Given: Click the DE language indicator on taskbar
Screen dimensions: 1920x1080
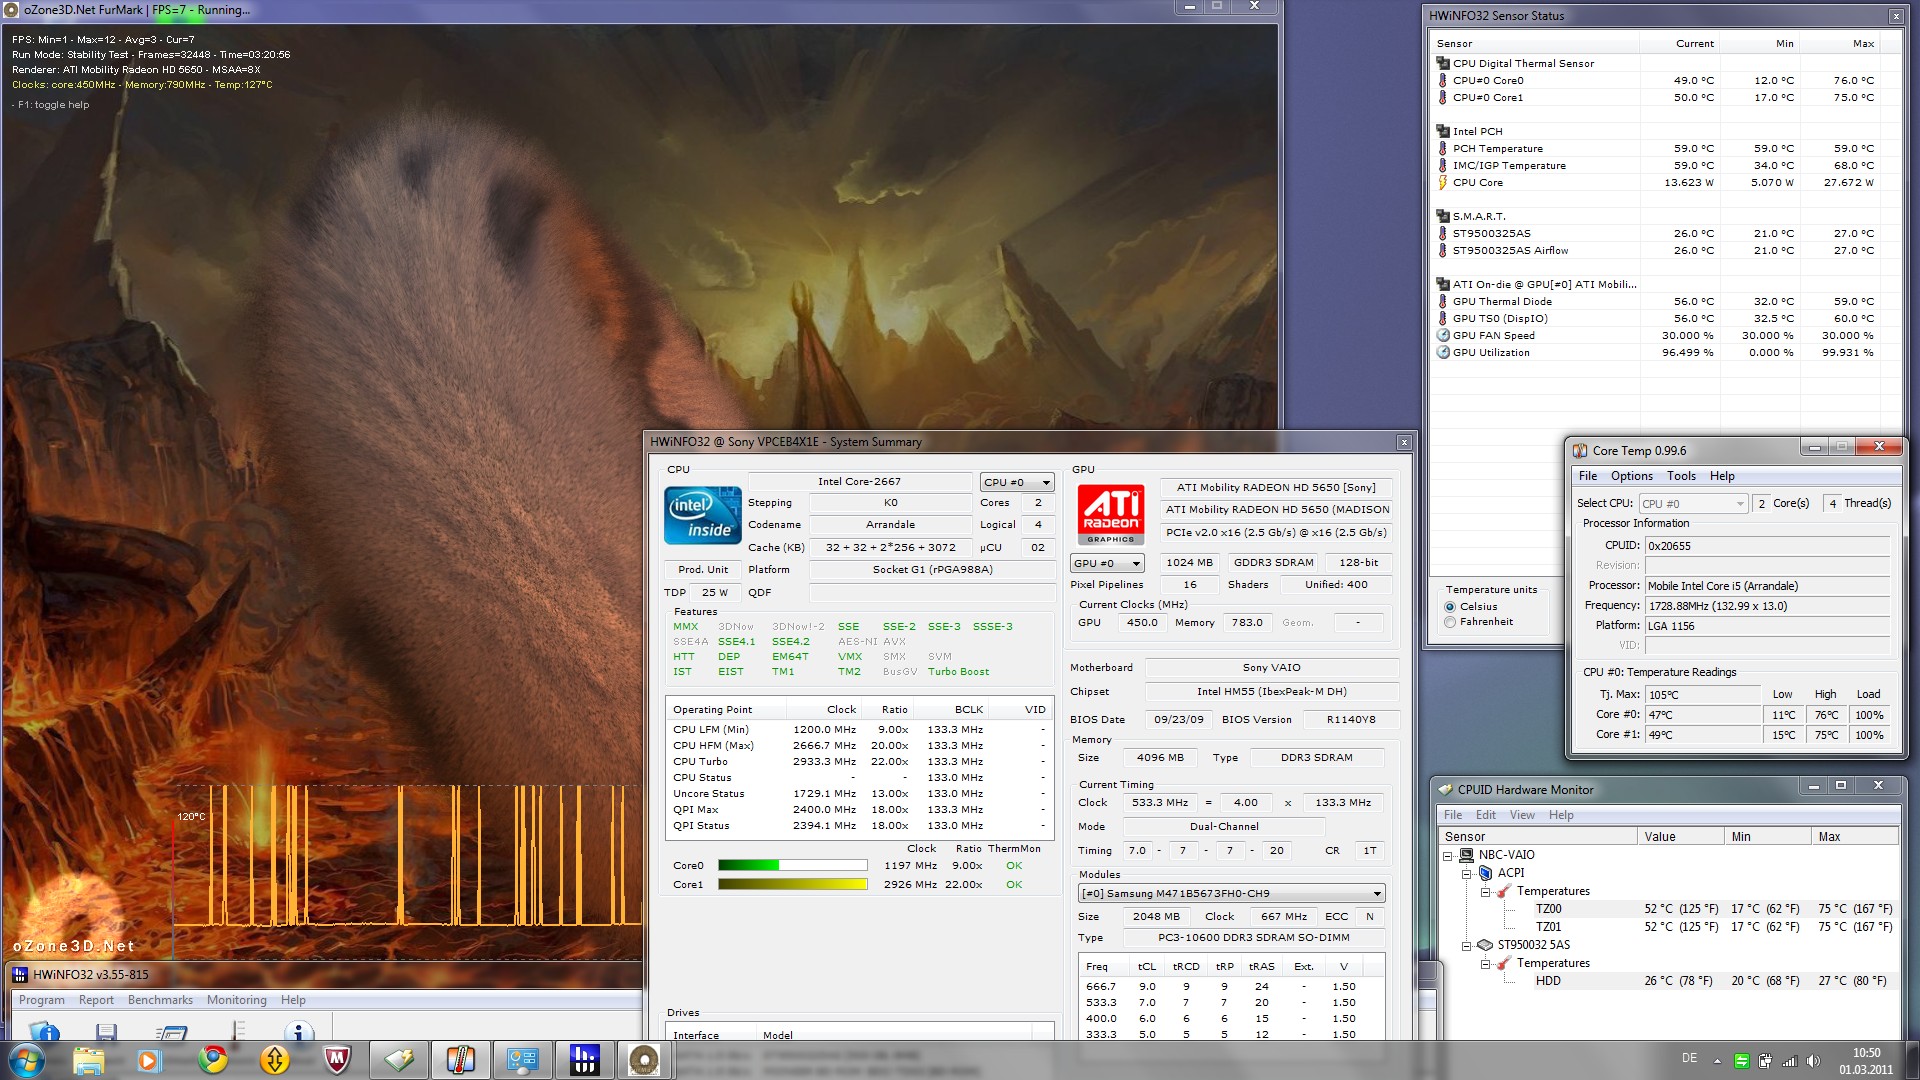Looking at the screenshot, I should [x=1689, y=1058].
